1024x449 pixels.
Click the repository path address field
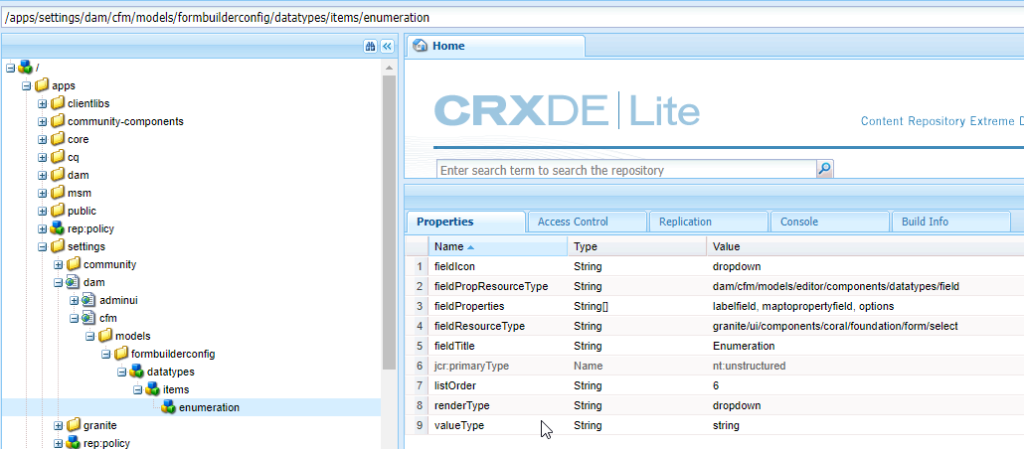coord(400,18)
